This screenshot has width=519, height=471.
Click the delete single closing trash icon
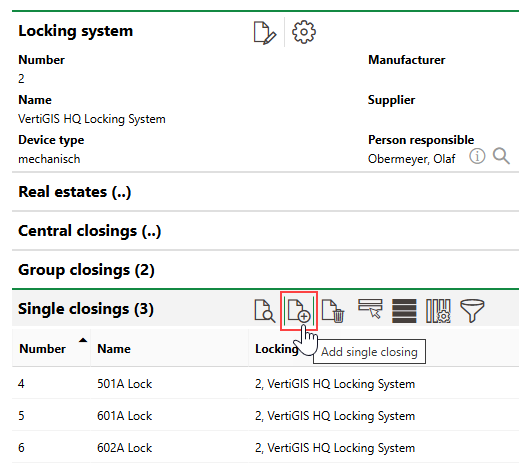click(x=333, y=311)
